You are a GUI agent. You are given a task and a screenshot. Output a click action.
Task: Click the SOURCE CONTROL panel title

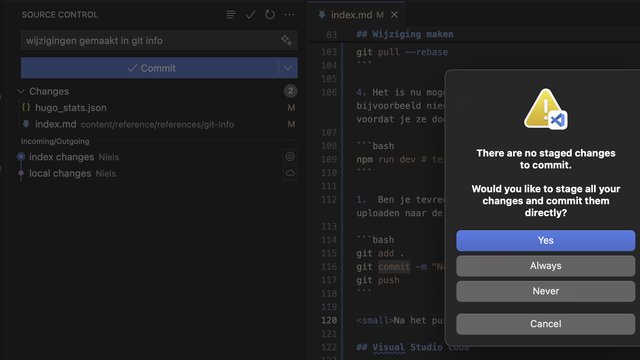pos(60,15)
